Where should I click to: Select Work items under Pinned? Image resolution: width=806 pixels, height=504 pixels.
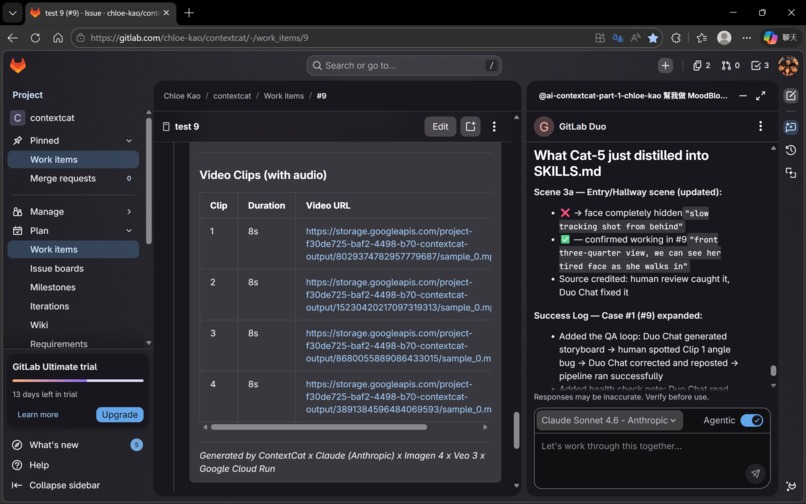click(73, 159)
